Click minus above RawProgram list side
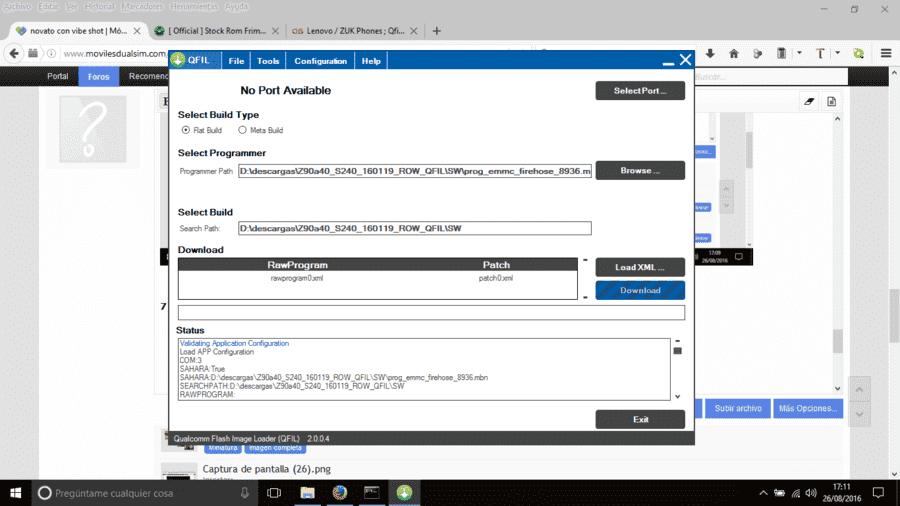900x506 pixels. click(x=585, y=260)
